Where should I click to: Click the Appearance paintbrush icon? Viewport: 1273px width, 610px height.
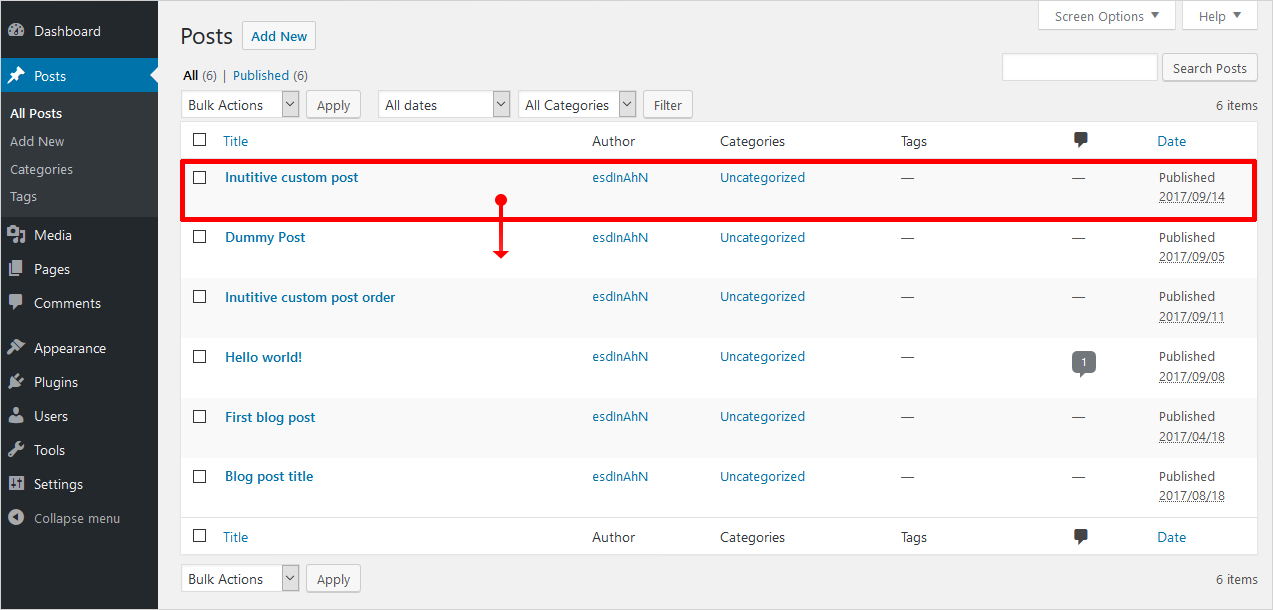coord(16,348)
